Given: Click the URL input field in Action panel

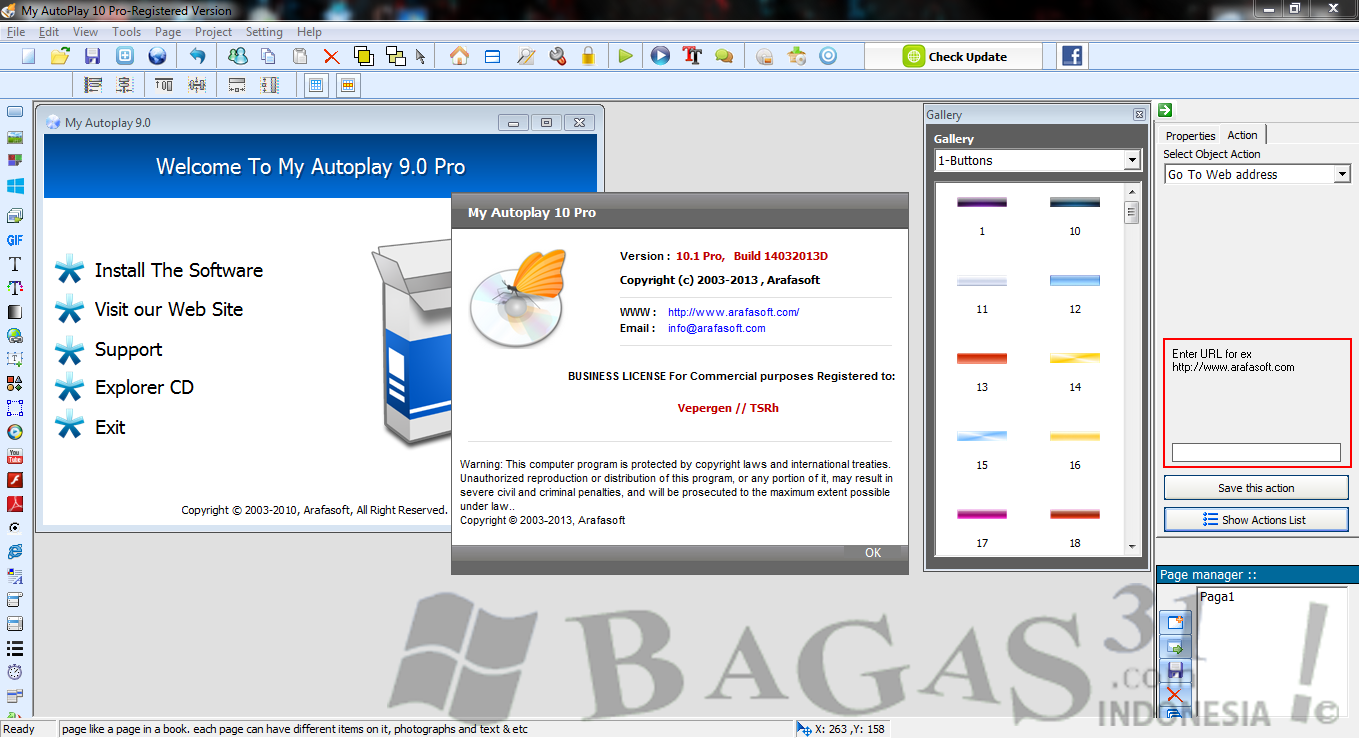Looking at the screenshot, I should [1256, 453].
